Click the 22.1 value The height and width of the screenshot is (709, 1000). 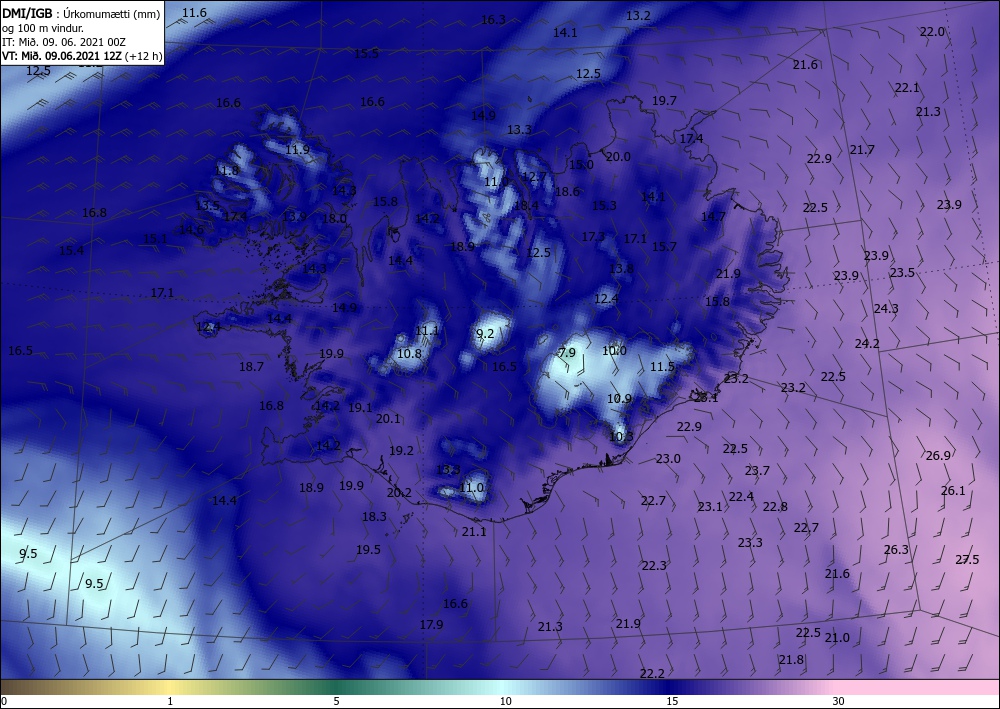[x=907, y=88]
